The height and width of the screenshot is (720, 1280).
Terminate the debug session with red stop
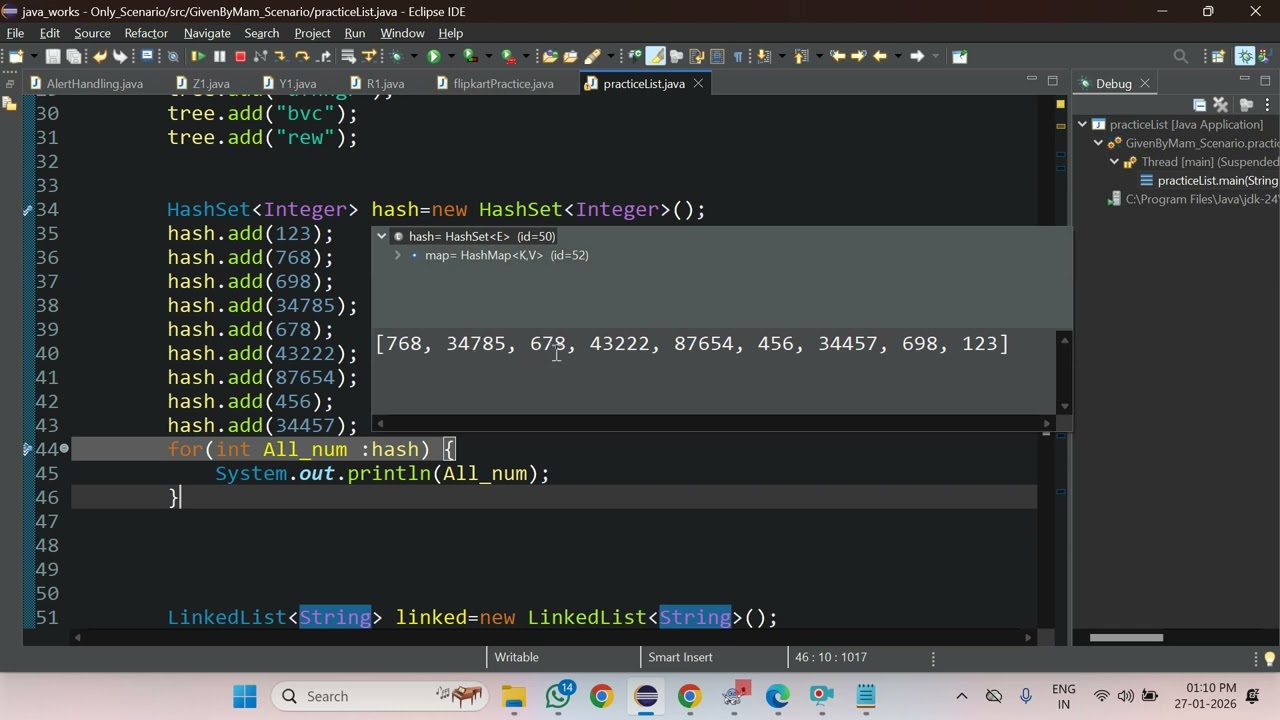(x=240, y=56)
